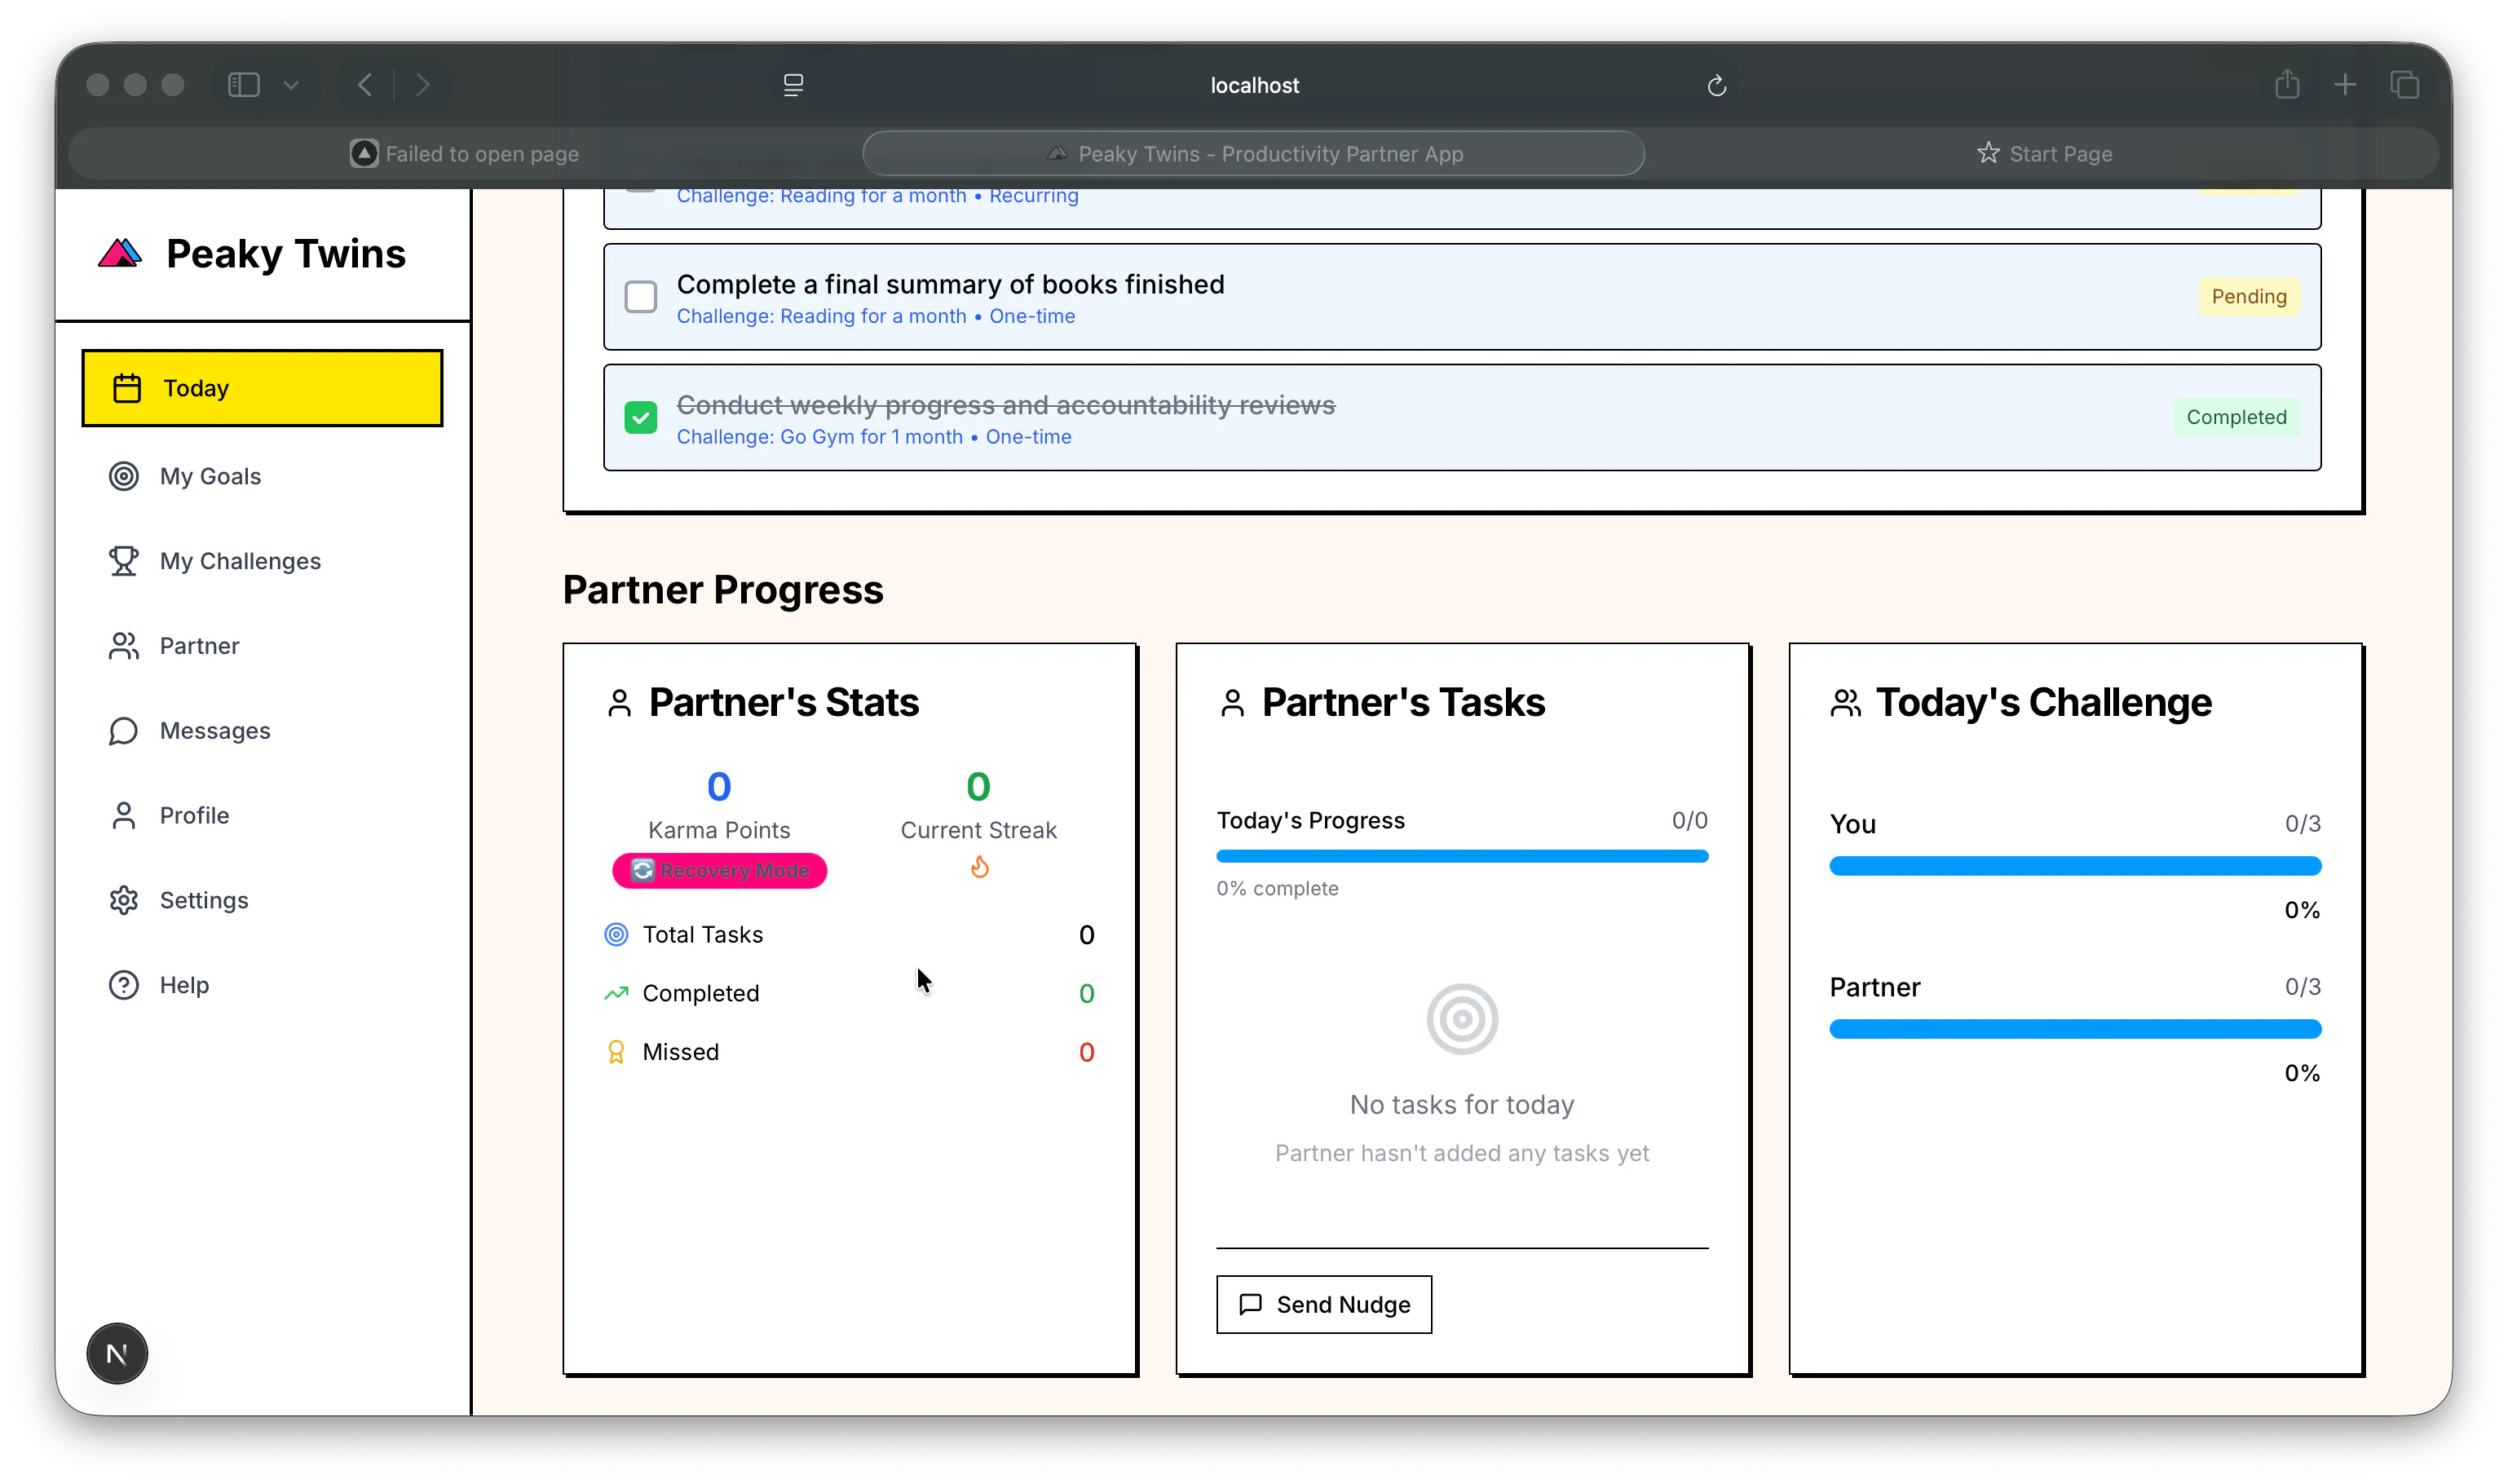Check the final summary of books task
2508x1484 pixels.
pos(641,297)
